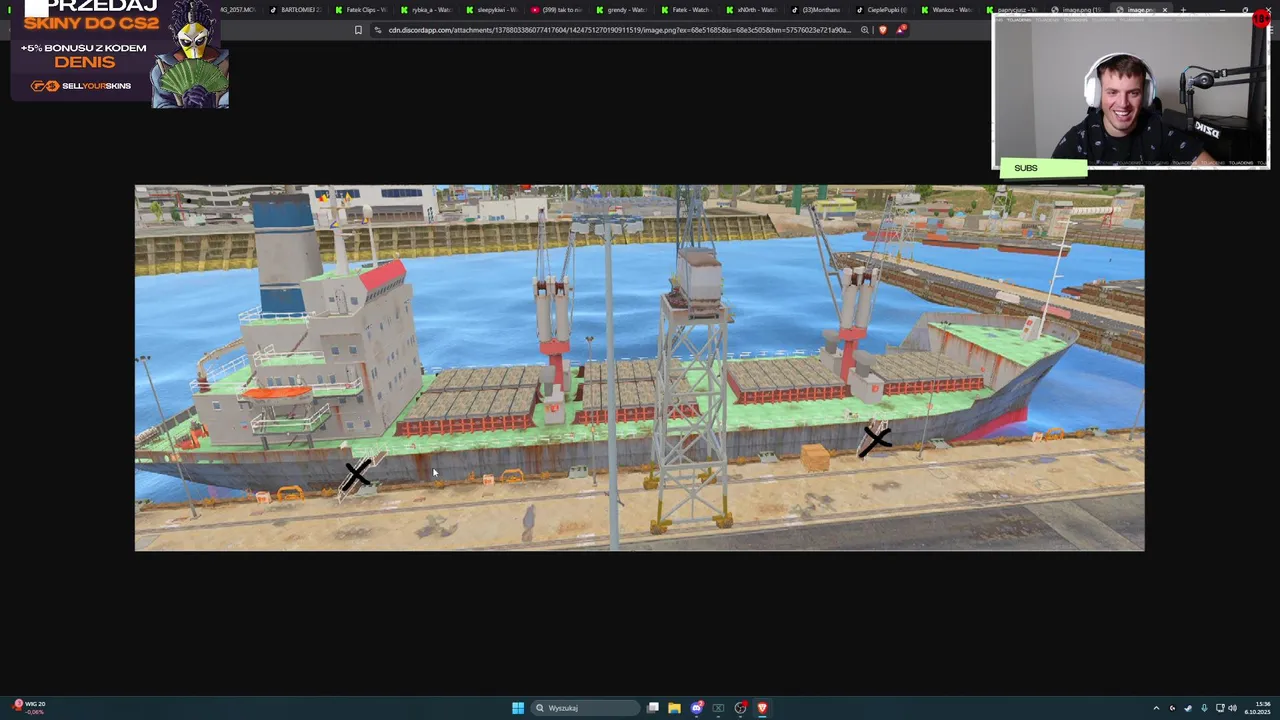1280x720 pixels.
Task: Open the Windows Start menu
Action: point(518,708)
